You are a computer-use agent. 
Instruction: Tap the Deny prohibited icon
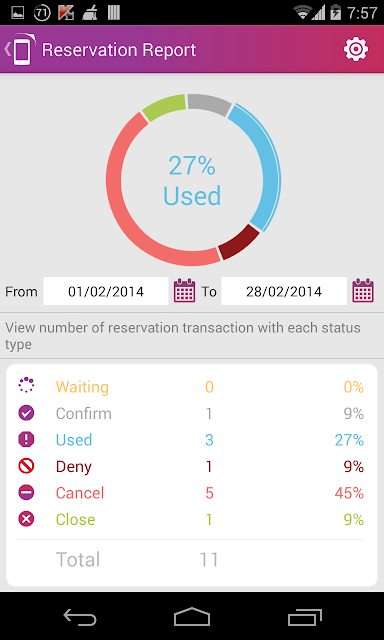click(26, 466)
